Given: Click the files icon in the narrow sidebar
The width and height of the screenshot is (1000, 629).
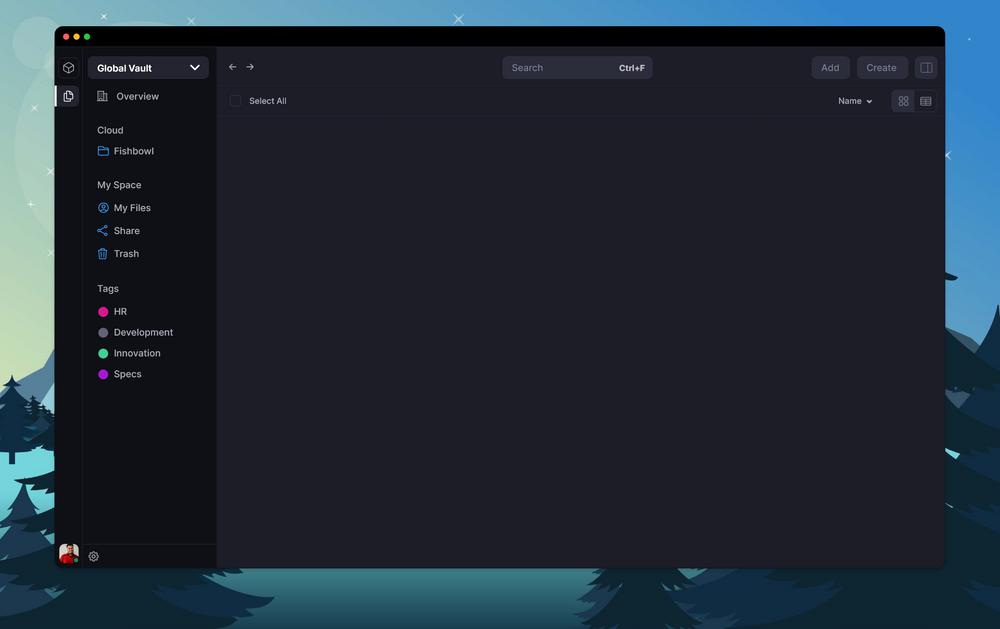Looking at the screenshot, I should point(68,96).
